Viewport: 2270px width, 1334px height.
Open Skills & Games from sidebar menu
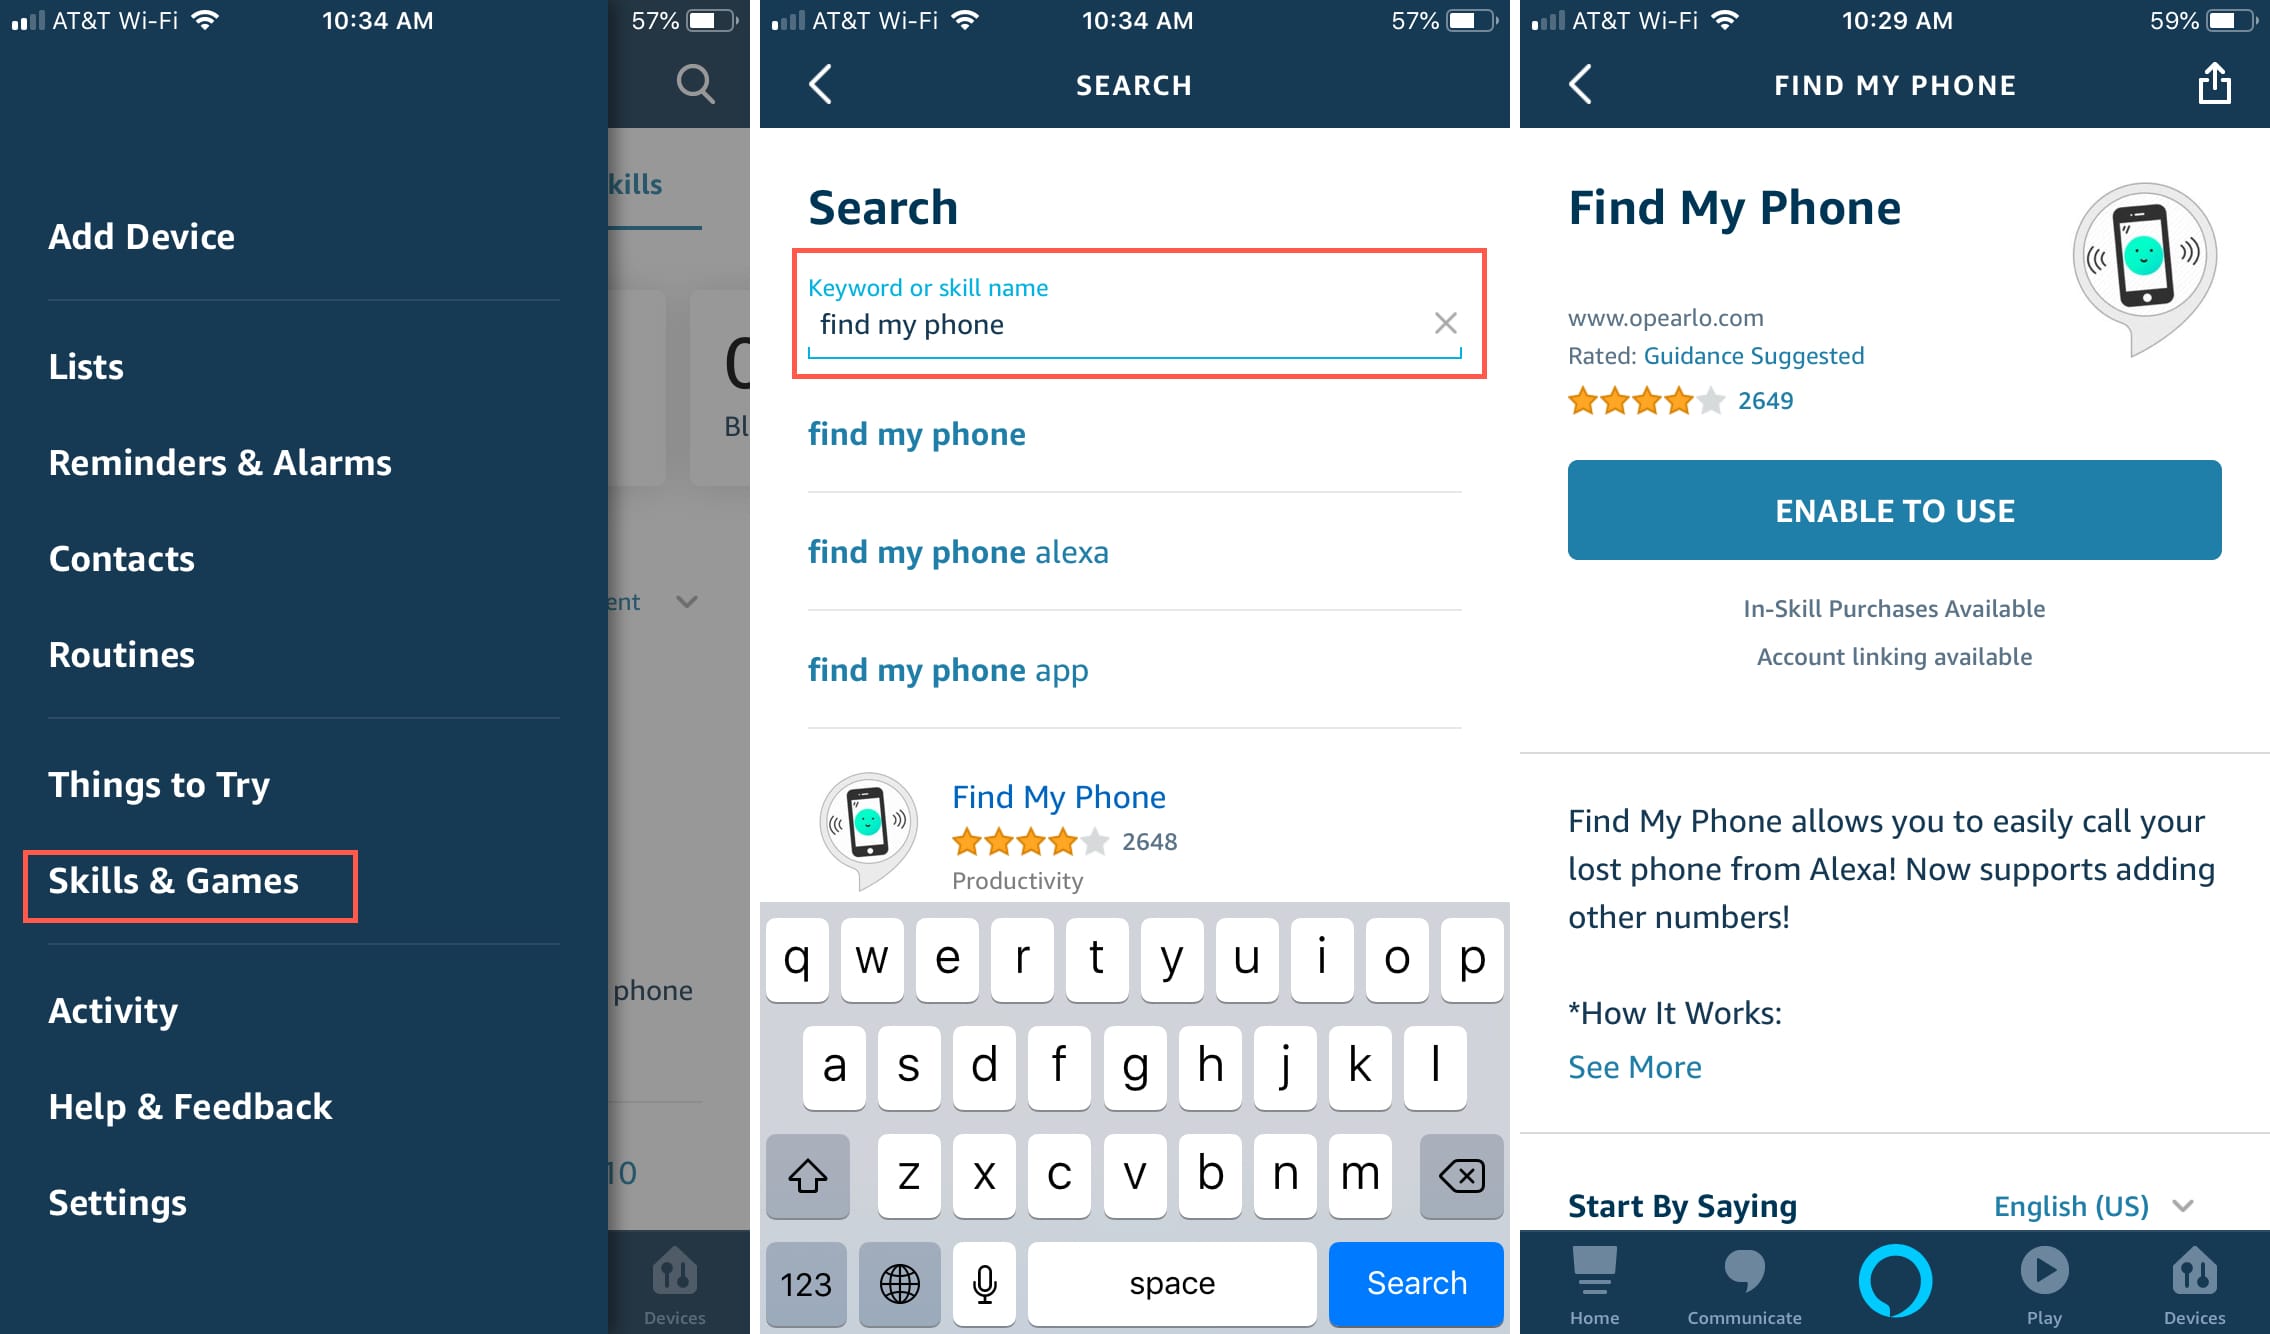coord(173,880)
